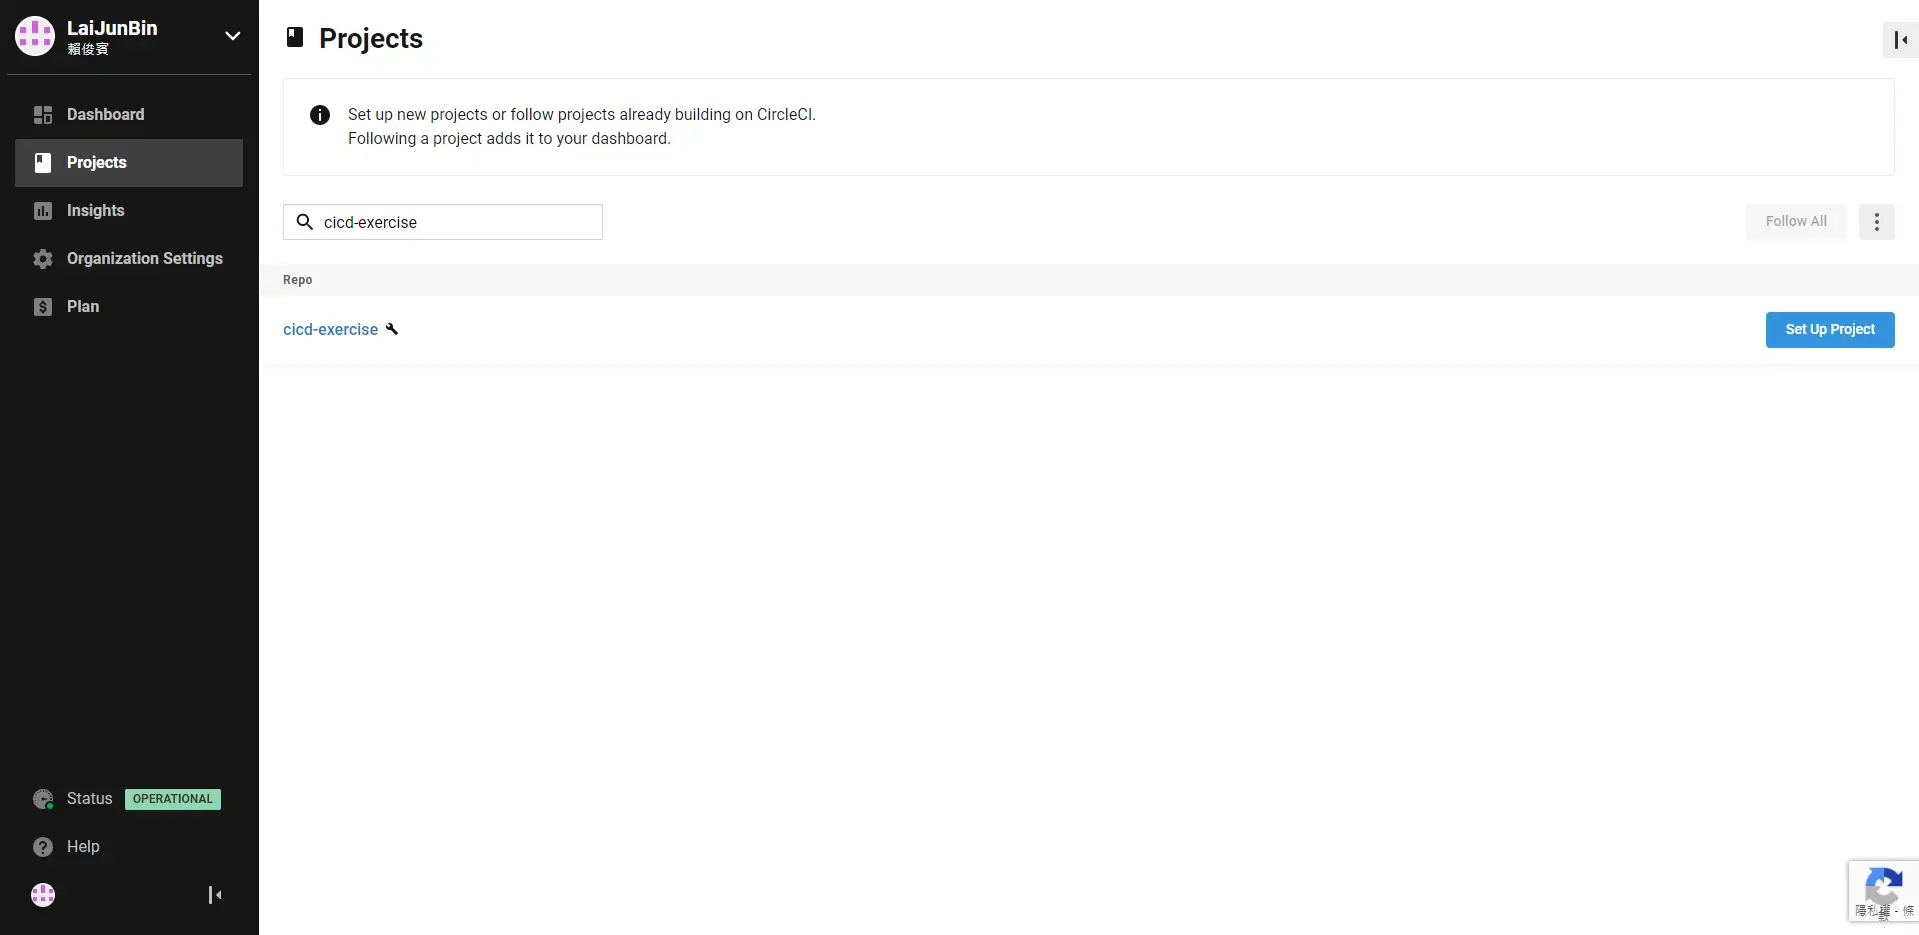Click the reCAPTCHA badge
Image resolution: width=1919 pixels, height=935 pixels.
1883,891
